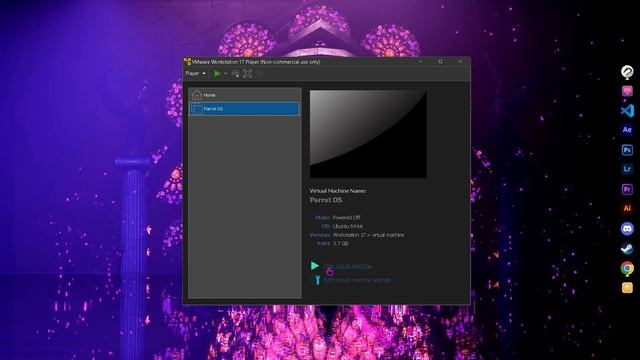Open Discord from dock
Viewport: 640px width, 360px height.
pos(627,229)
